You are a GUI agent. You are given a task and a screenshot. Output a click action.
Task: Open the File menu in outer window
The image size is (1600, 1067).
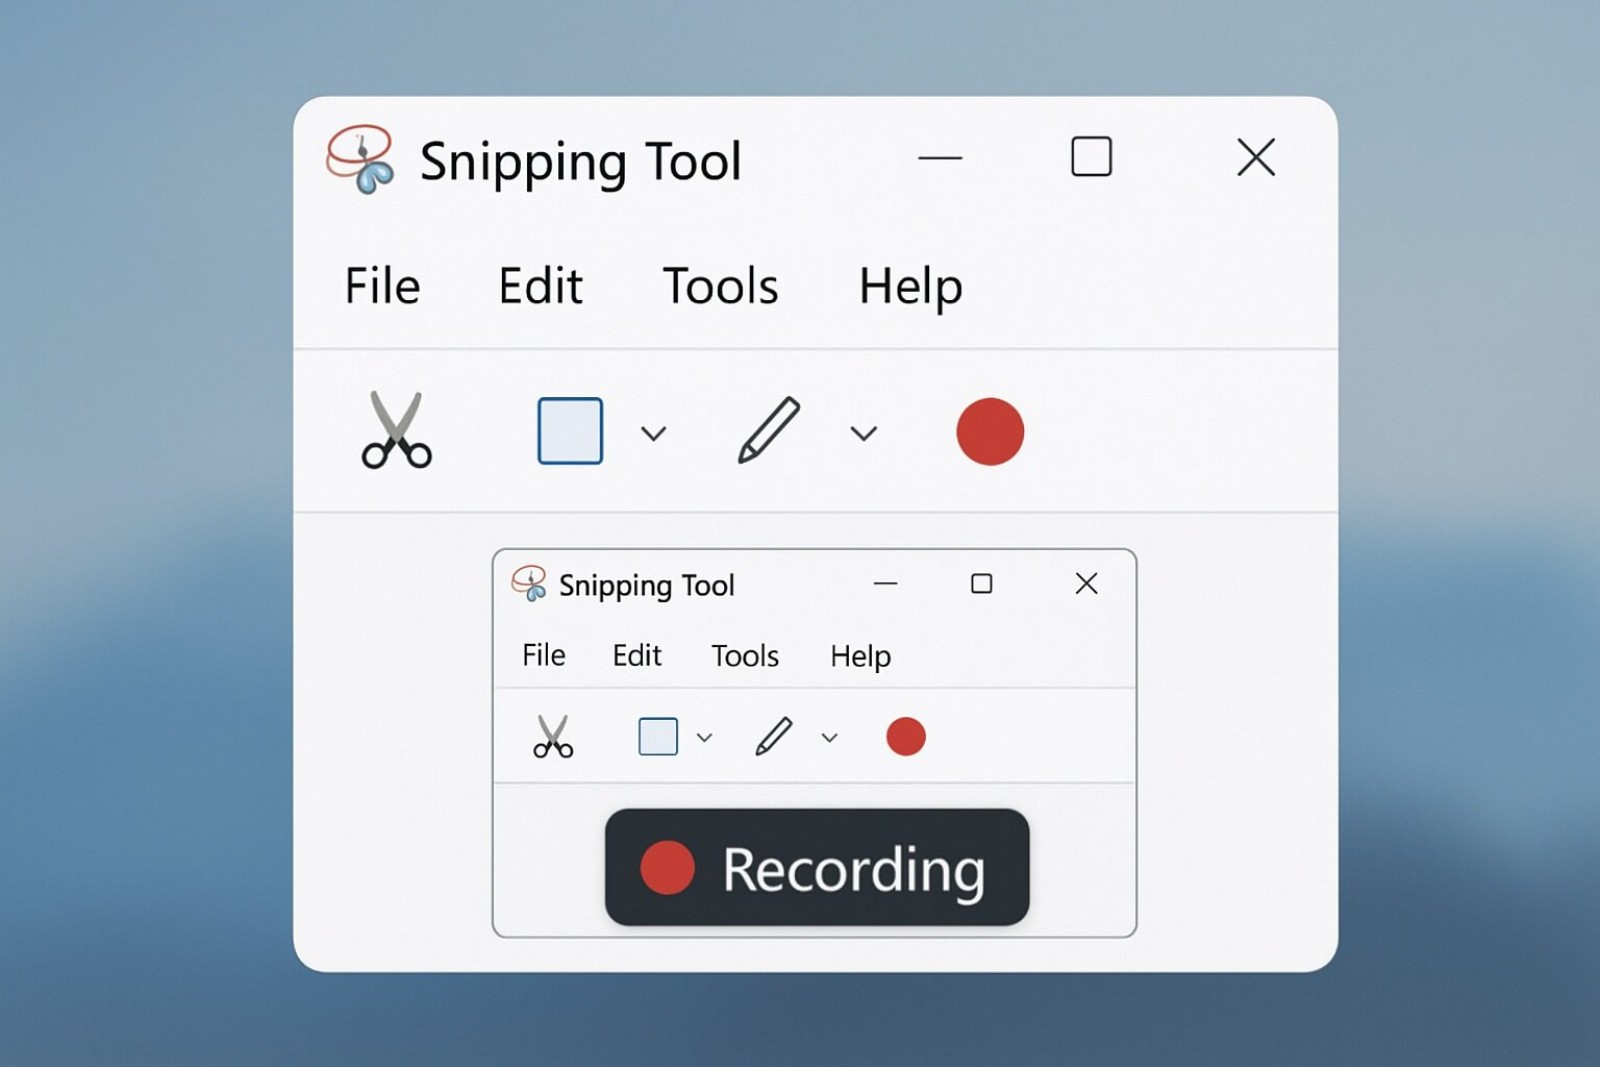(382, 286)
